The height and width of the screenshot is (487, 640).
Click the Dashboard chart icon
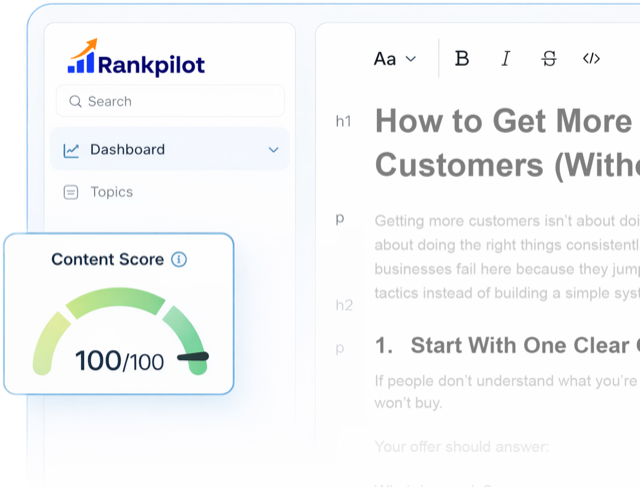(71, 150)
